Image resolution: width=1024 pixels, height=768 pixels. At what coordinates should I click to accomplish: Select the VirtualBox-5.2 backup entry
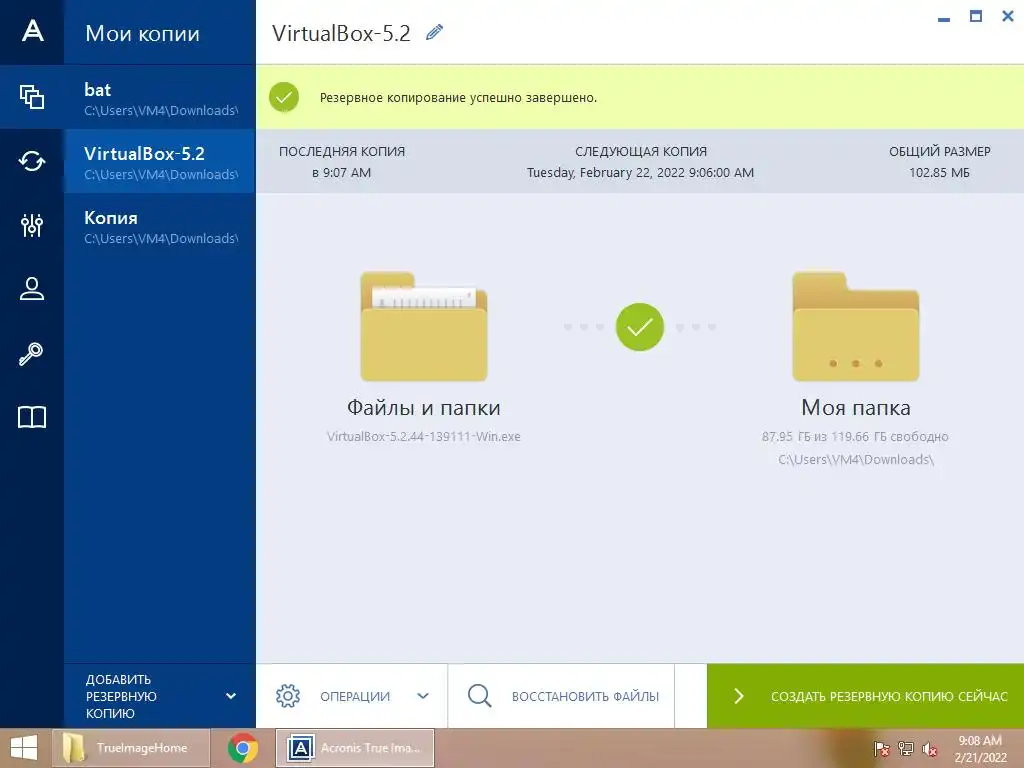point(160,161)
